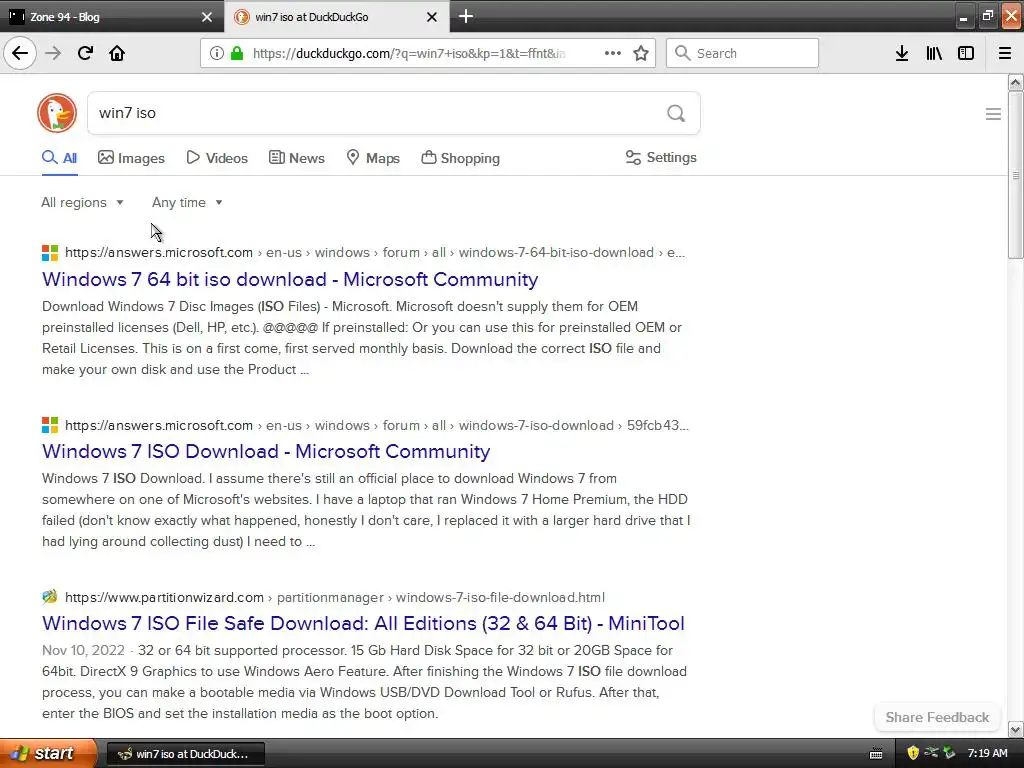The width and height of the screenshot is (1024, 768).
Task: Open DuckDuckGo side menu icon
Action: pyautogui.click(x=993, y=114)
